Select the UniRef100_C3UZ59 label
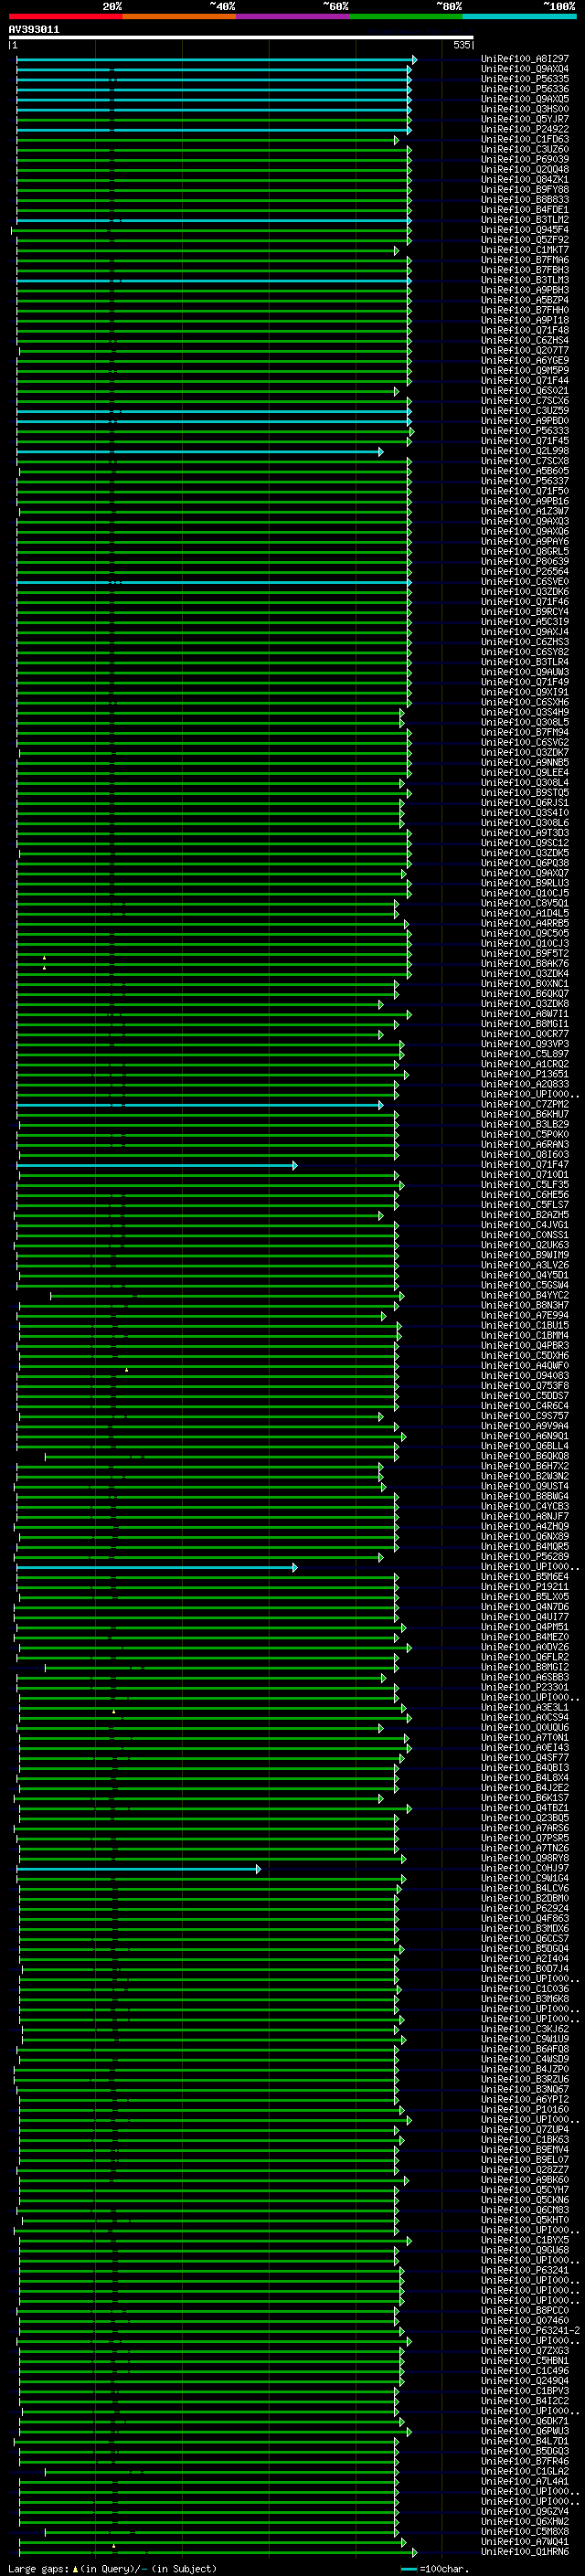 click(524, 411)
